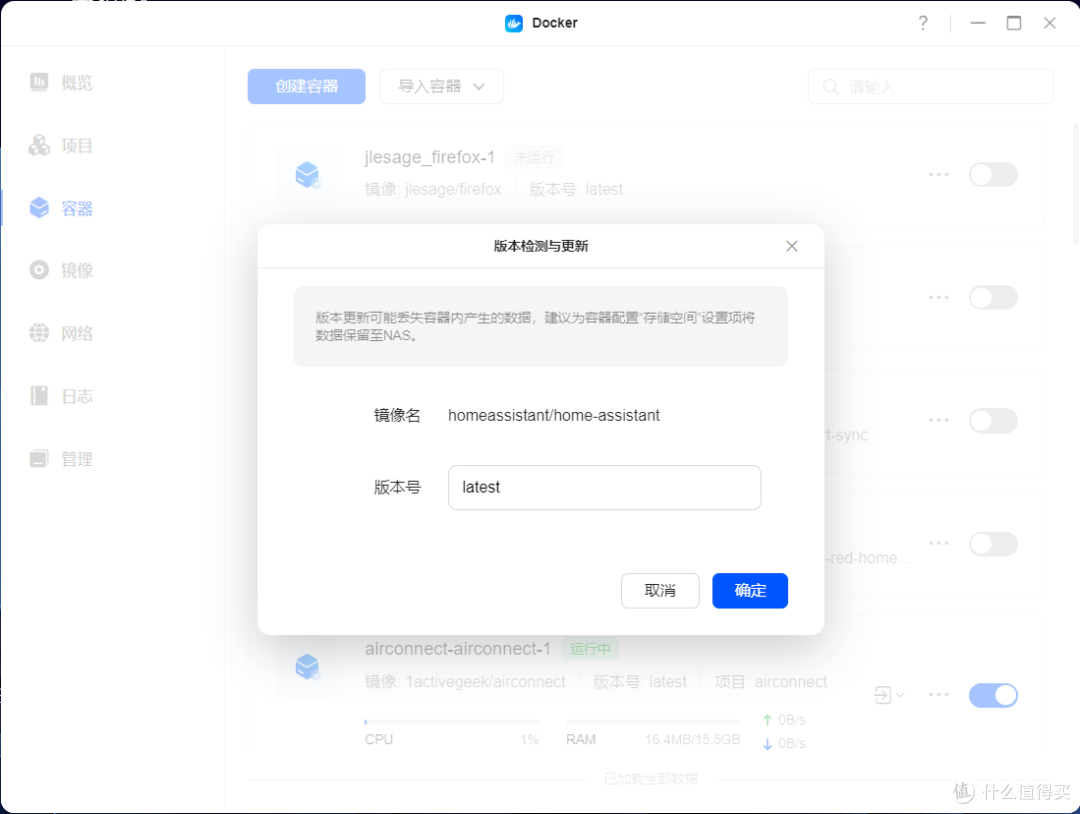This screenshot has width=1080, height=814.
Task: Click the 概览 chart icon in sidebar
Action: click(x=39, y=82)
